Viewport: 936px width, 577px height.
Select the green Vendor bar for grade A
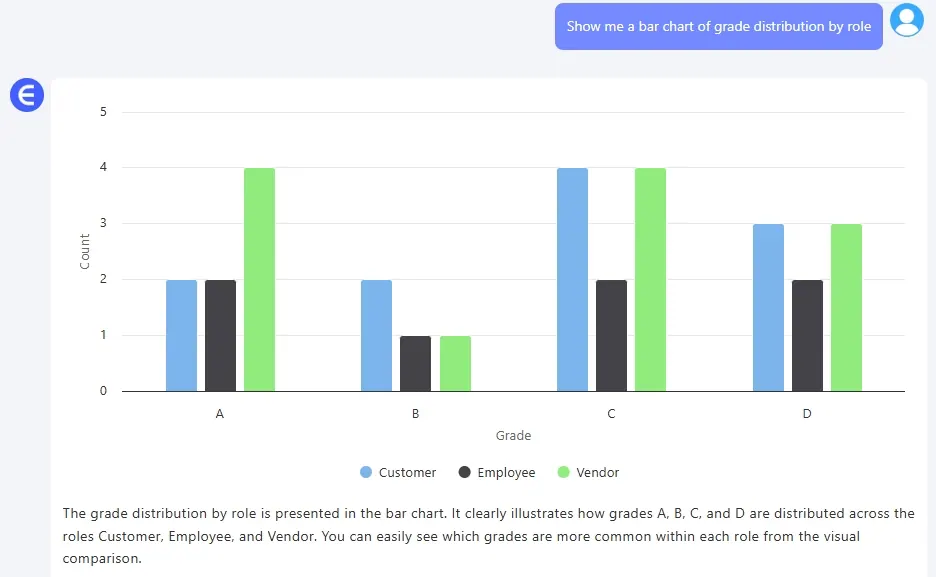coord(259,280)
